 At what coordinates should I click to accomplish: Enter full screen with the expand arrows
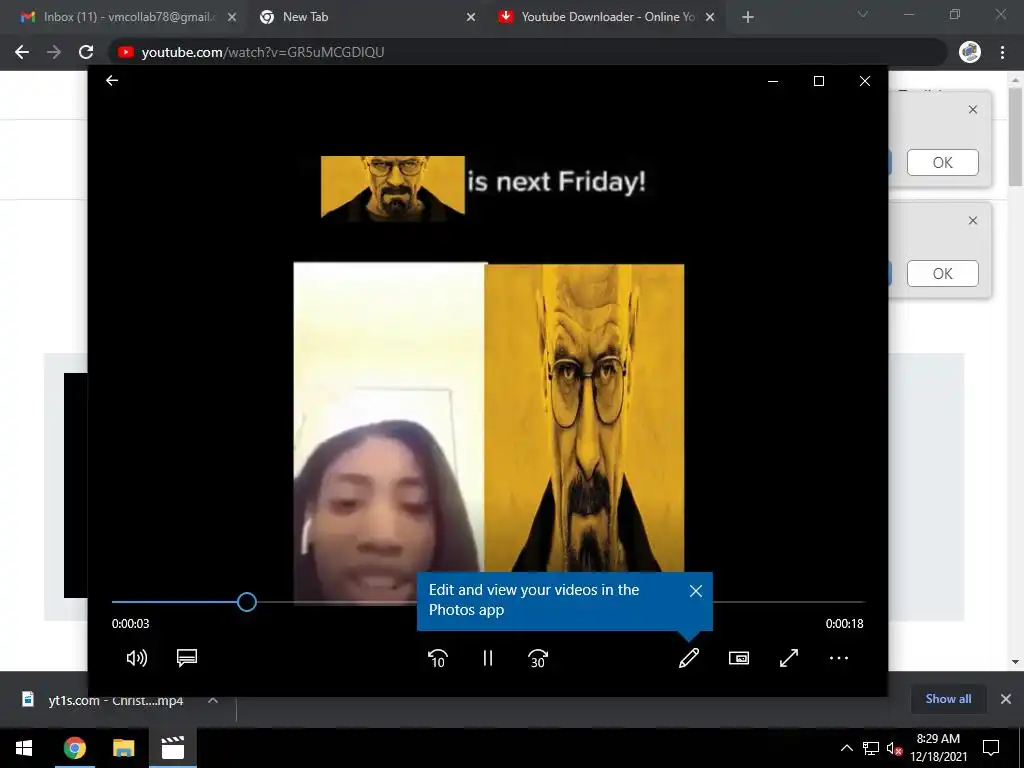click(x=789, y=658)
